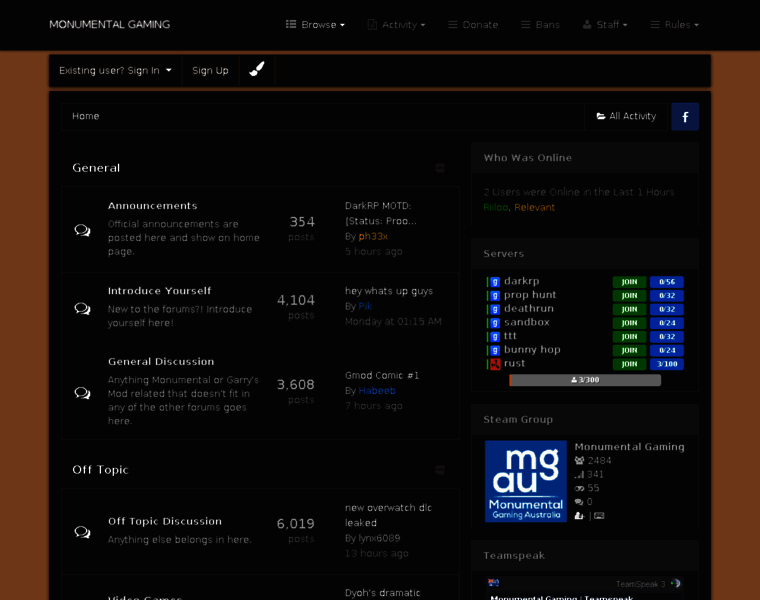The image size is (760, 600).
Task: Click the prop hunt server game icon
Action: tap(495, 295)
